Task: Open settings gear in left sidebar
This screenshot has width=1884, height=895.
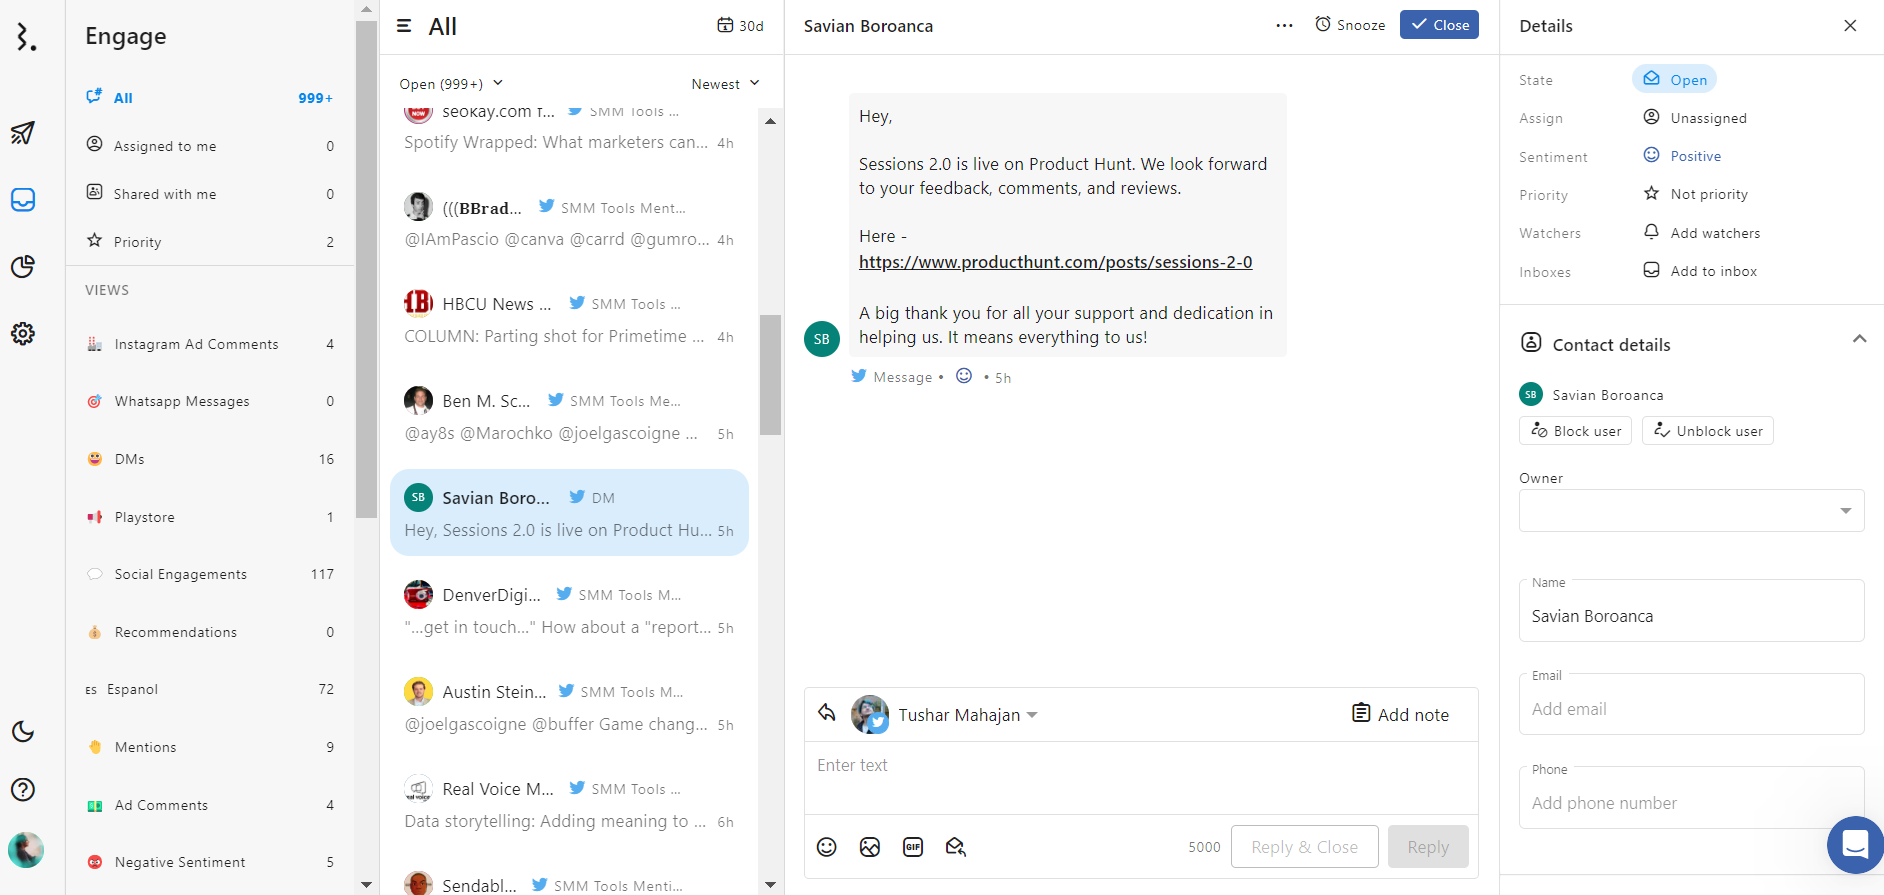Action: 23,333
